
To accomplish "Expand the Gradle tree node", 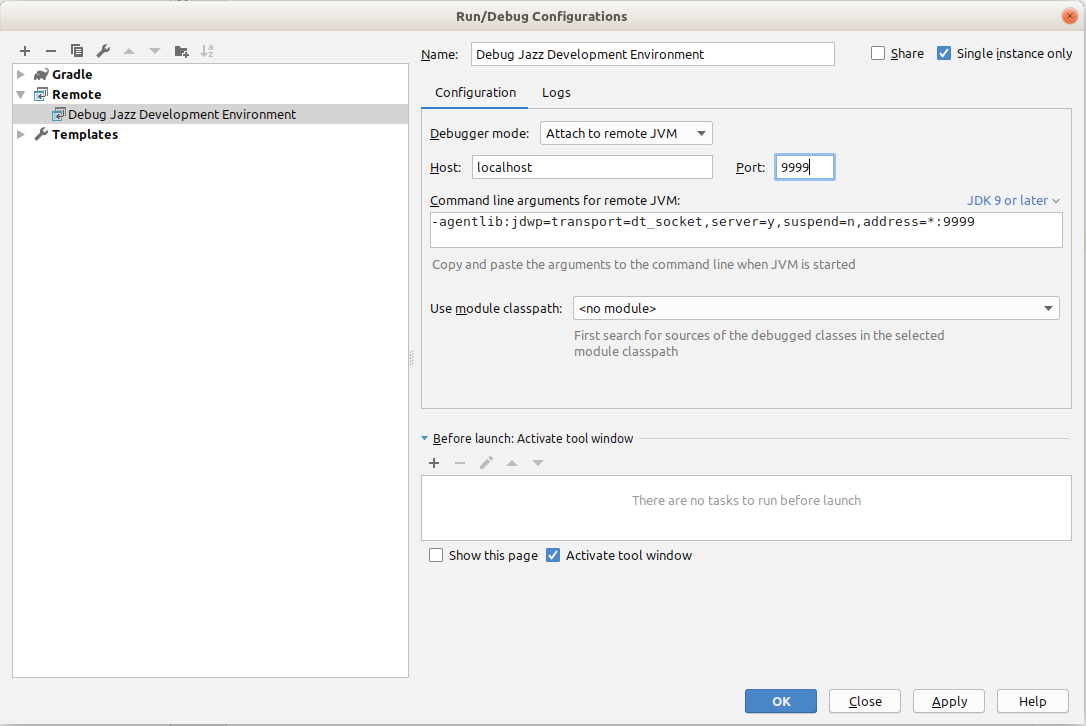I will (21, 74).
